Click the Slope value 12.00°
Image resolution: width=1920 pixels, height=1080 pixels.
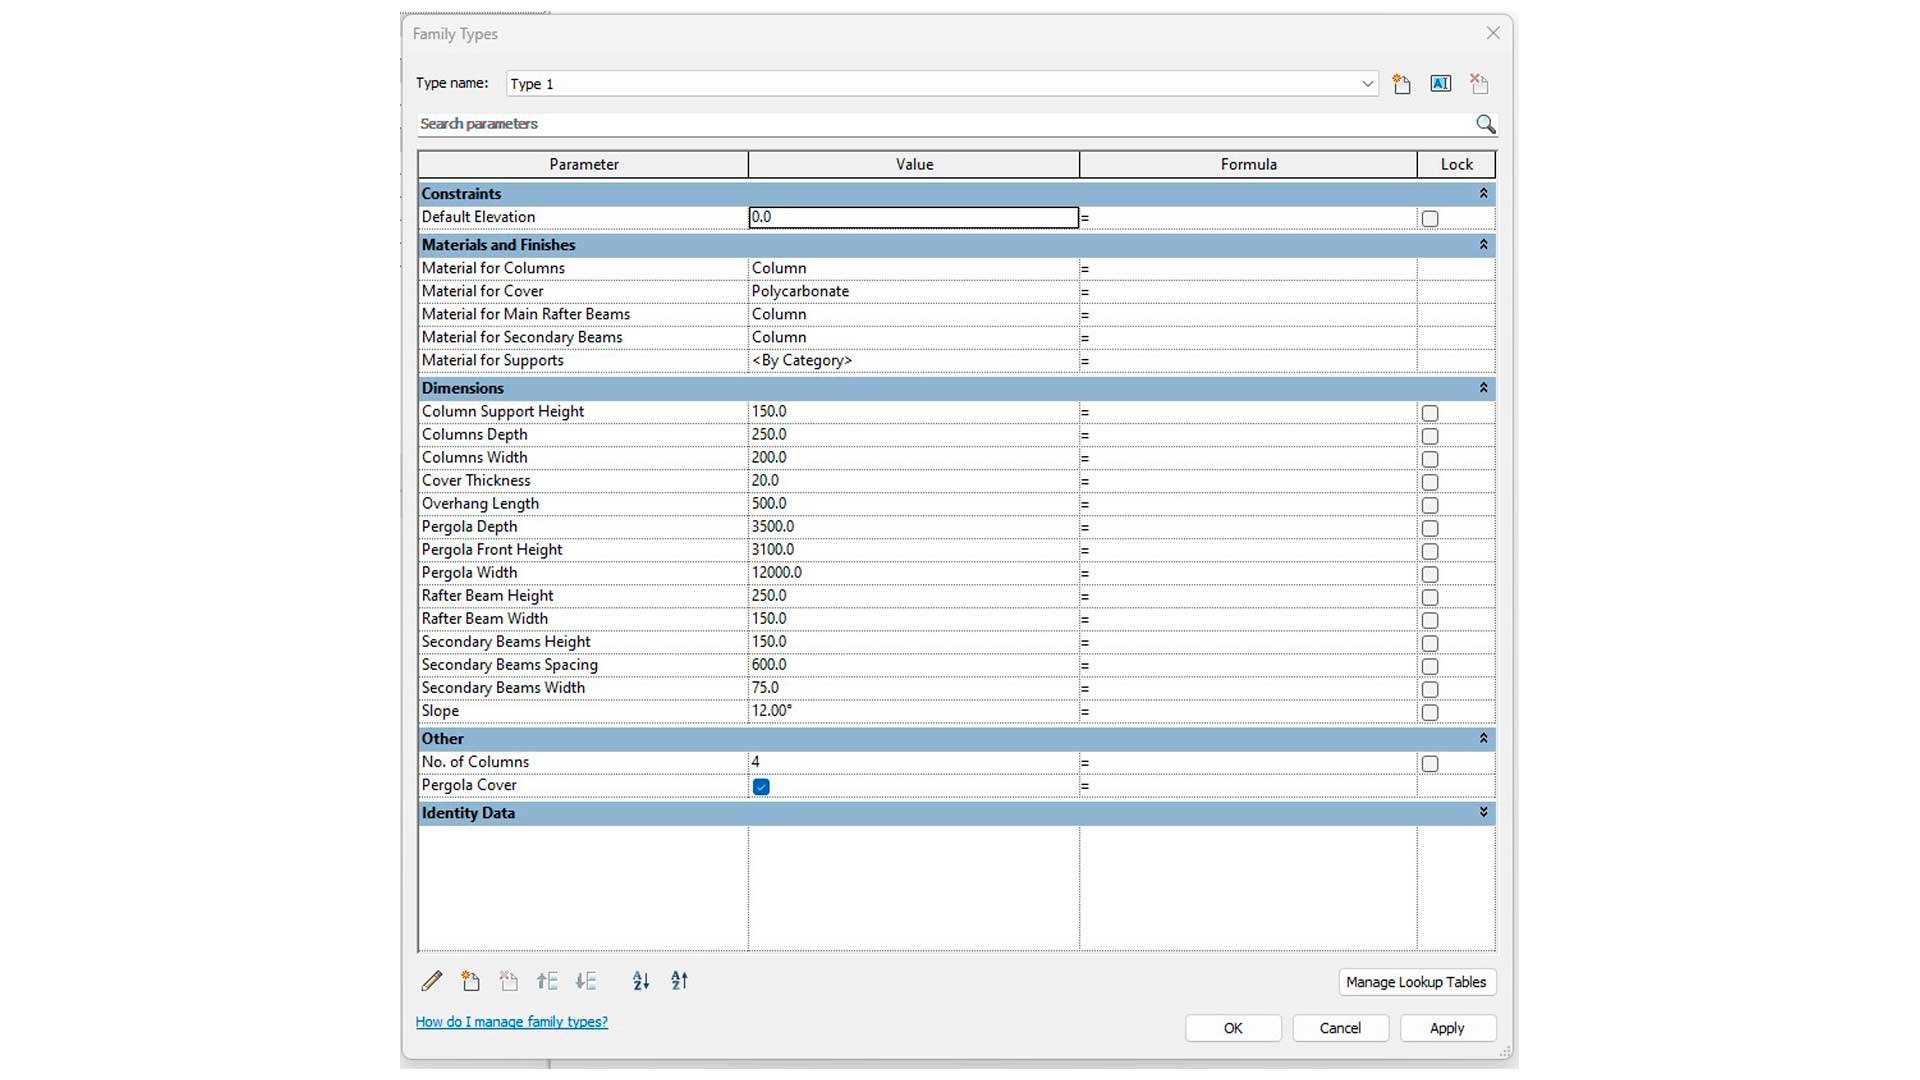tap(913, 711)
